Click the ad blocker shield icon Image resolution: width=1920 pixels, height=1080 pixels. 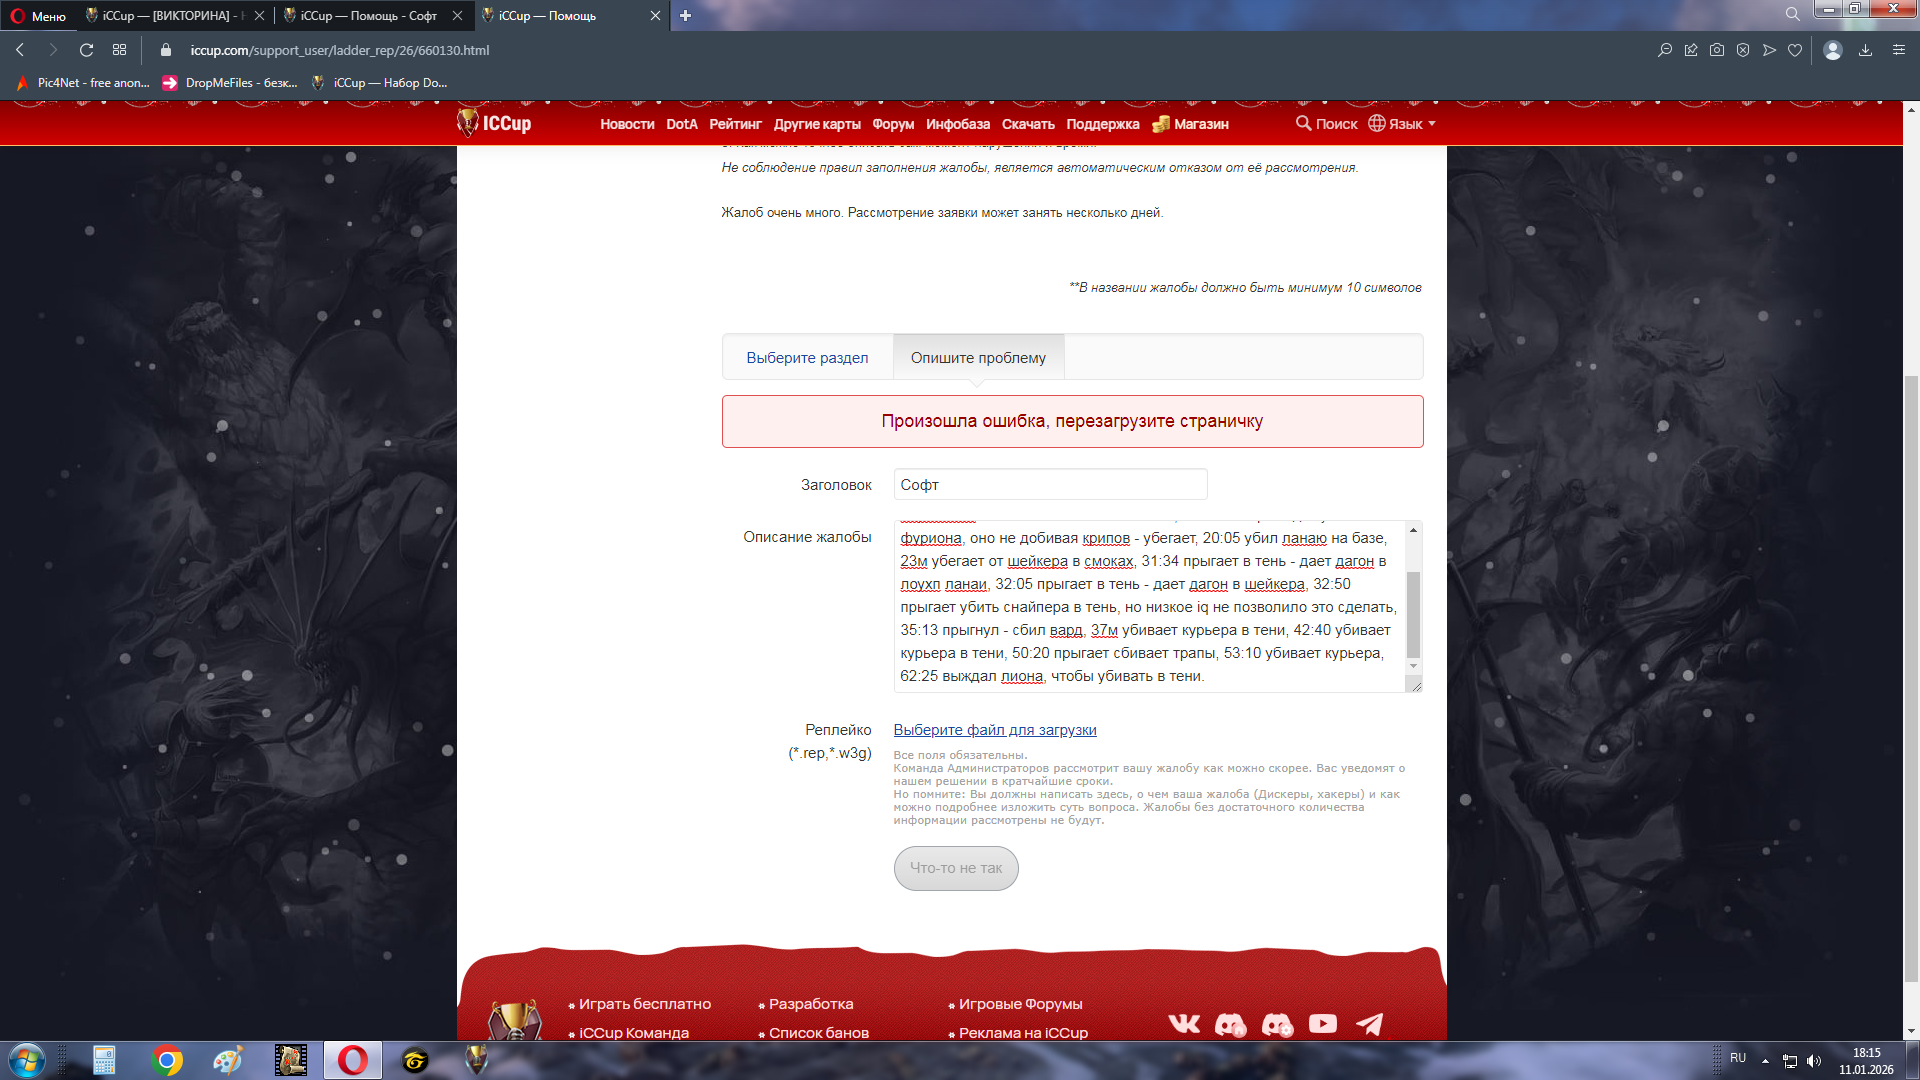(1743, 50)
